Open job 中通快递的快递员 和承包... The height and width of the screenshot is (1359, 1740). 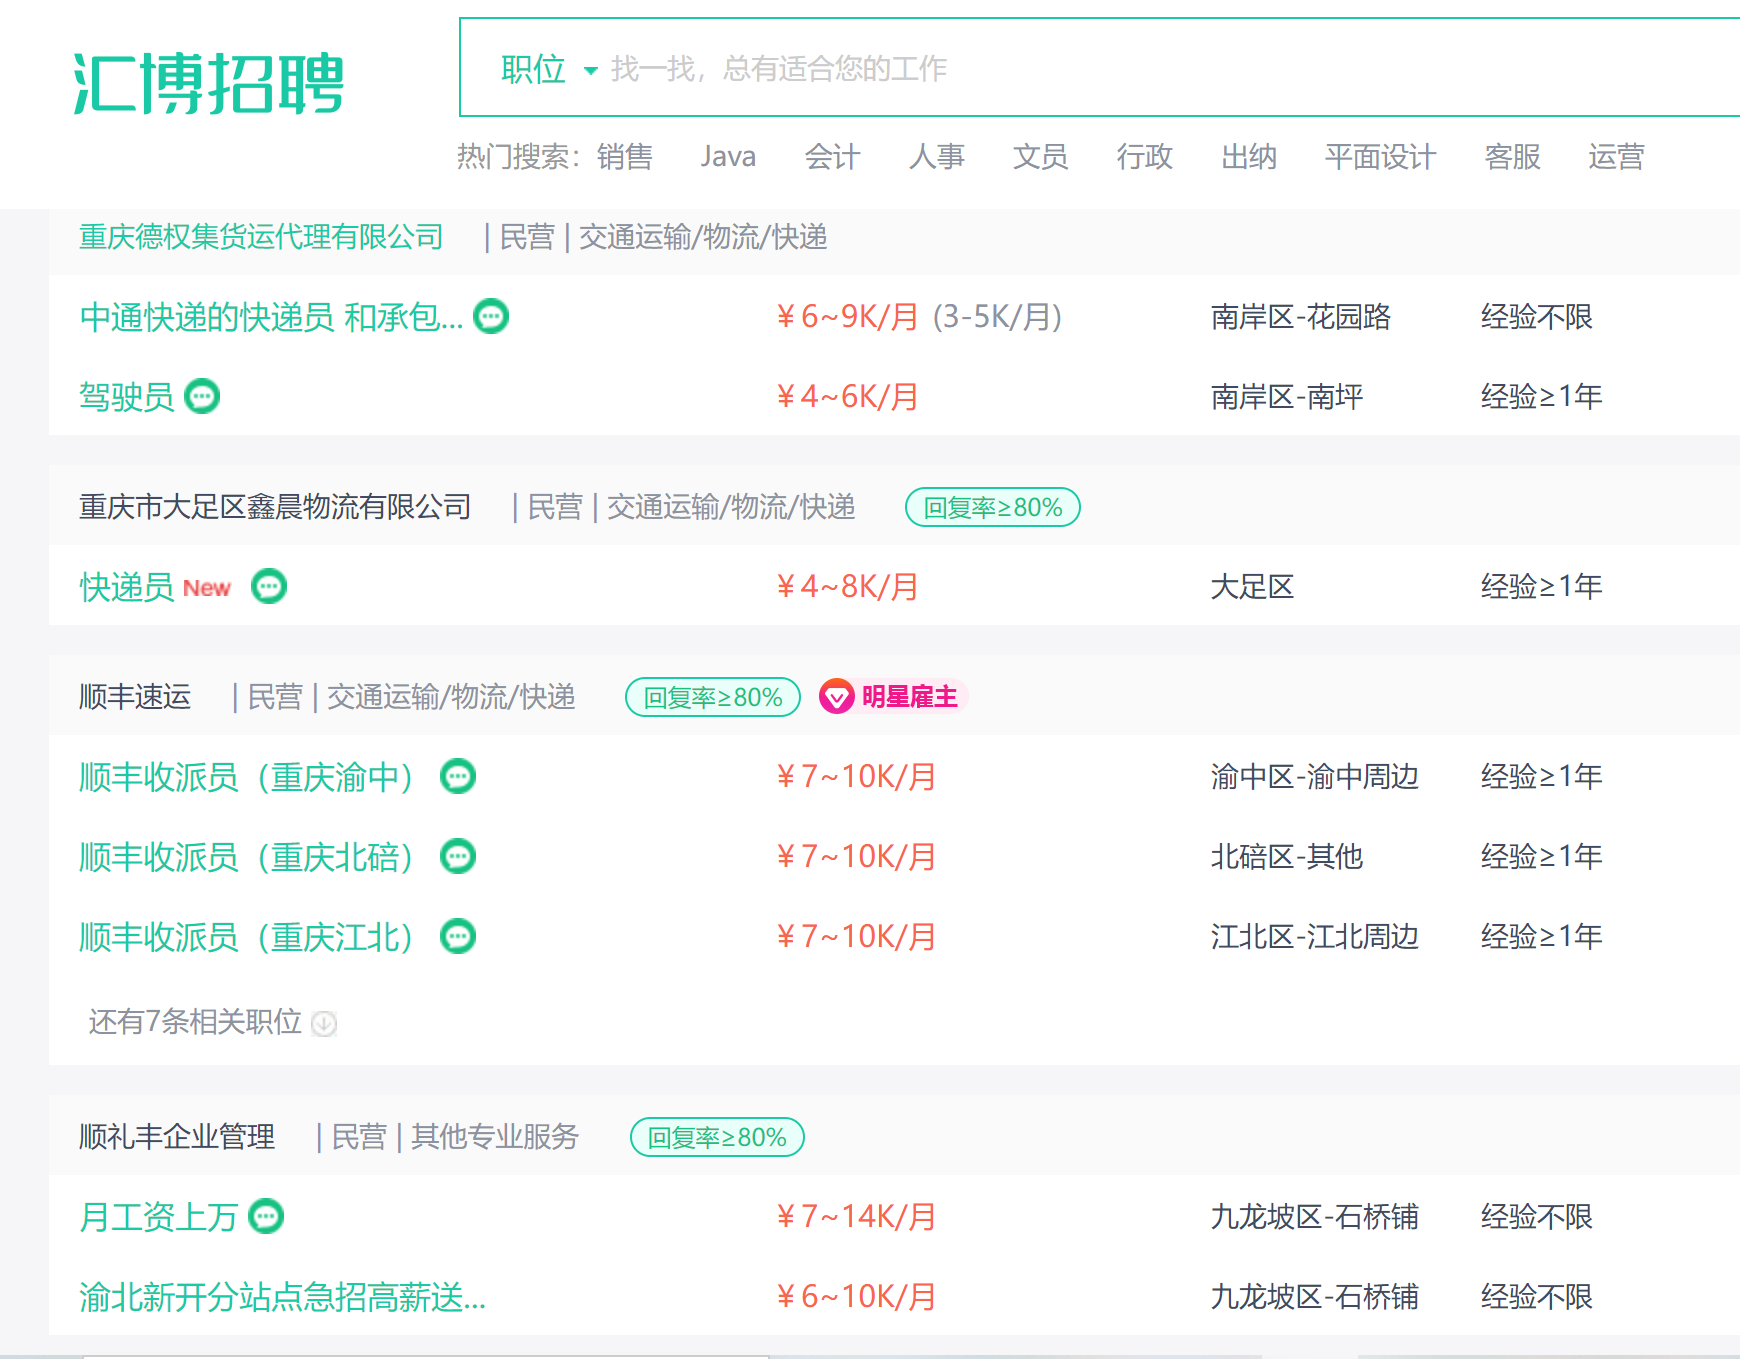(x=271, y=317)
